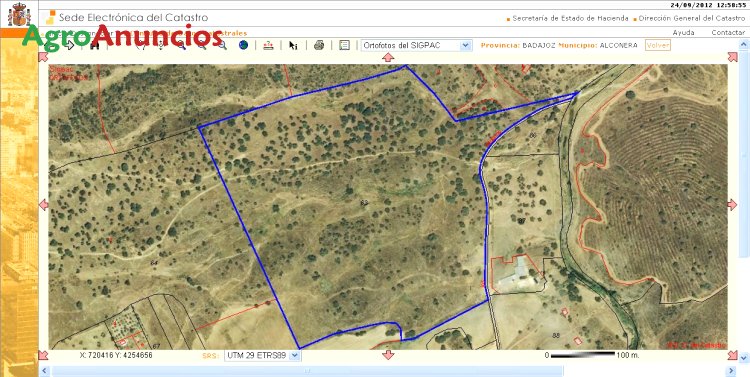Viewport: 750px width, 377px height.
Task: Open the Ayuda link
Action: pyautogui.click(x=684, y=33)
